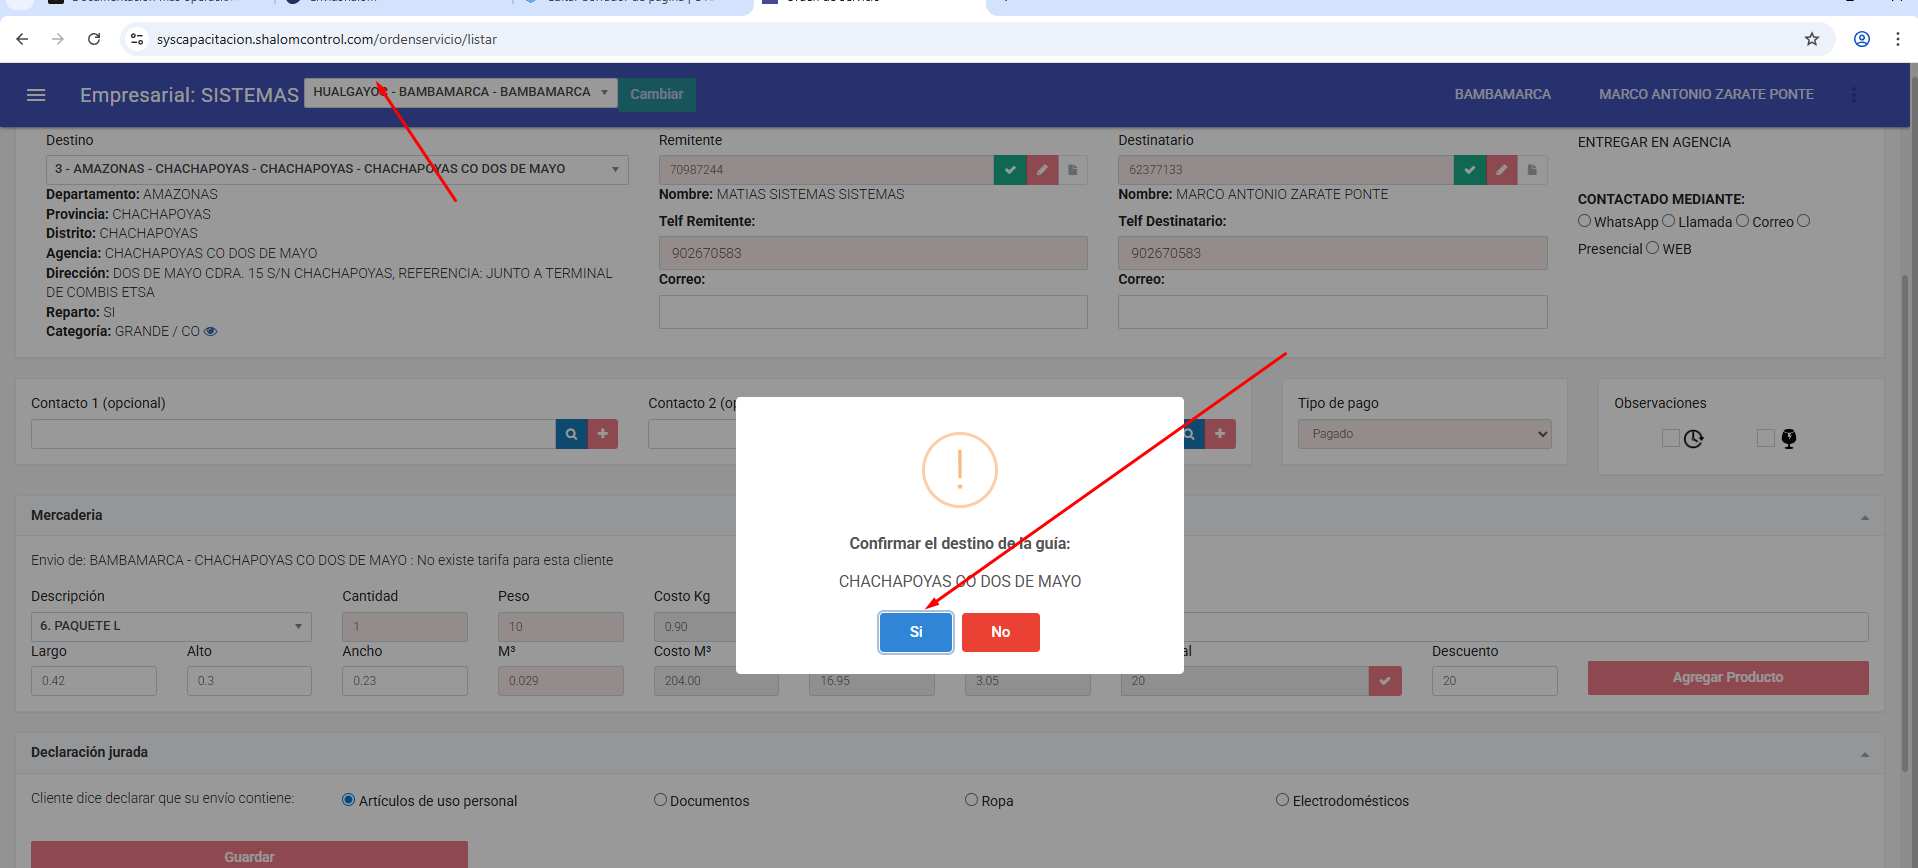Click the plus icon for Contacto 1
The image size is (1918, 868).
click(x=603, y=434)
